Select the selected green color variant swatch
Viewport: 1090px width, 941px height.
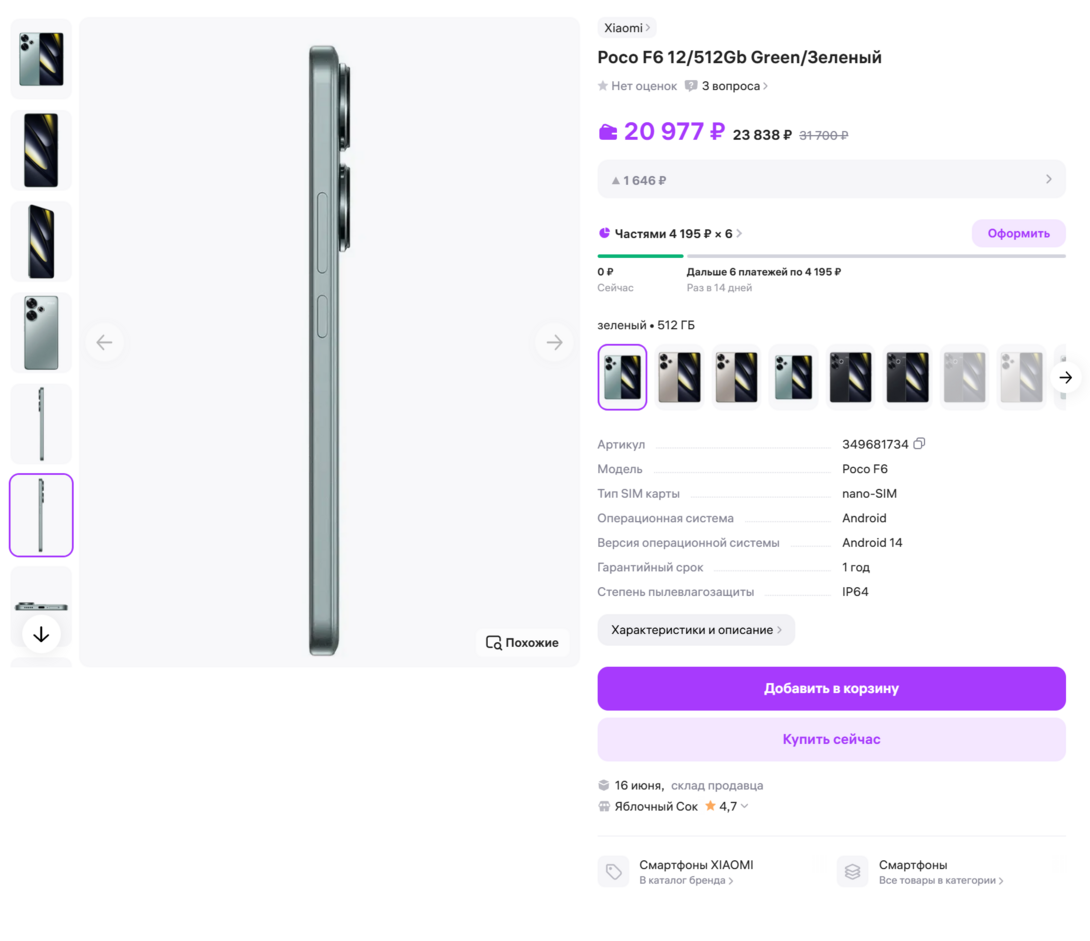[622, 377]
